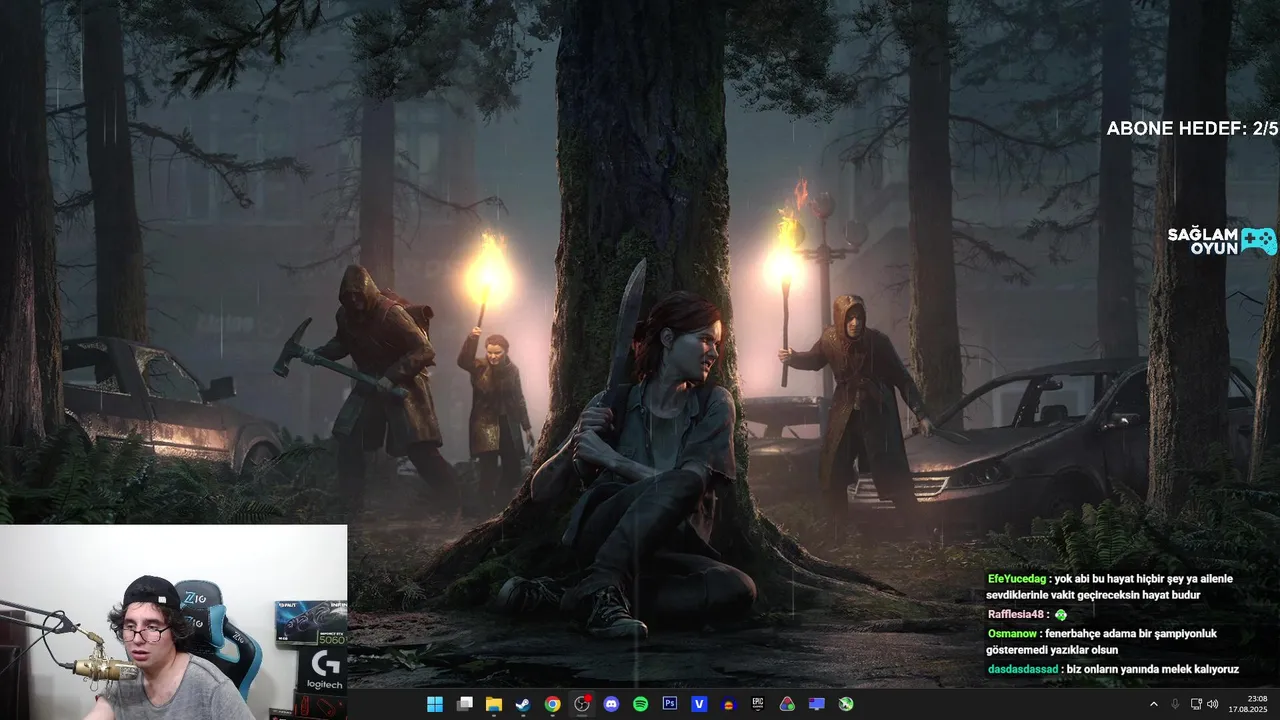The height and width of the screenshot is (720, 1280).
Task: Open Task View from the taskbar
Action: pyautogui.click(x=465, y=704)
